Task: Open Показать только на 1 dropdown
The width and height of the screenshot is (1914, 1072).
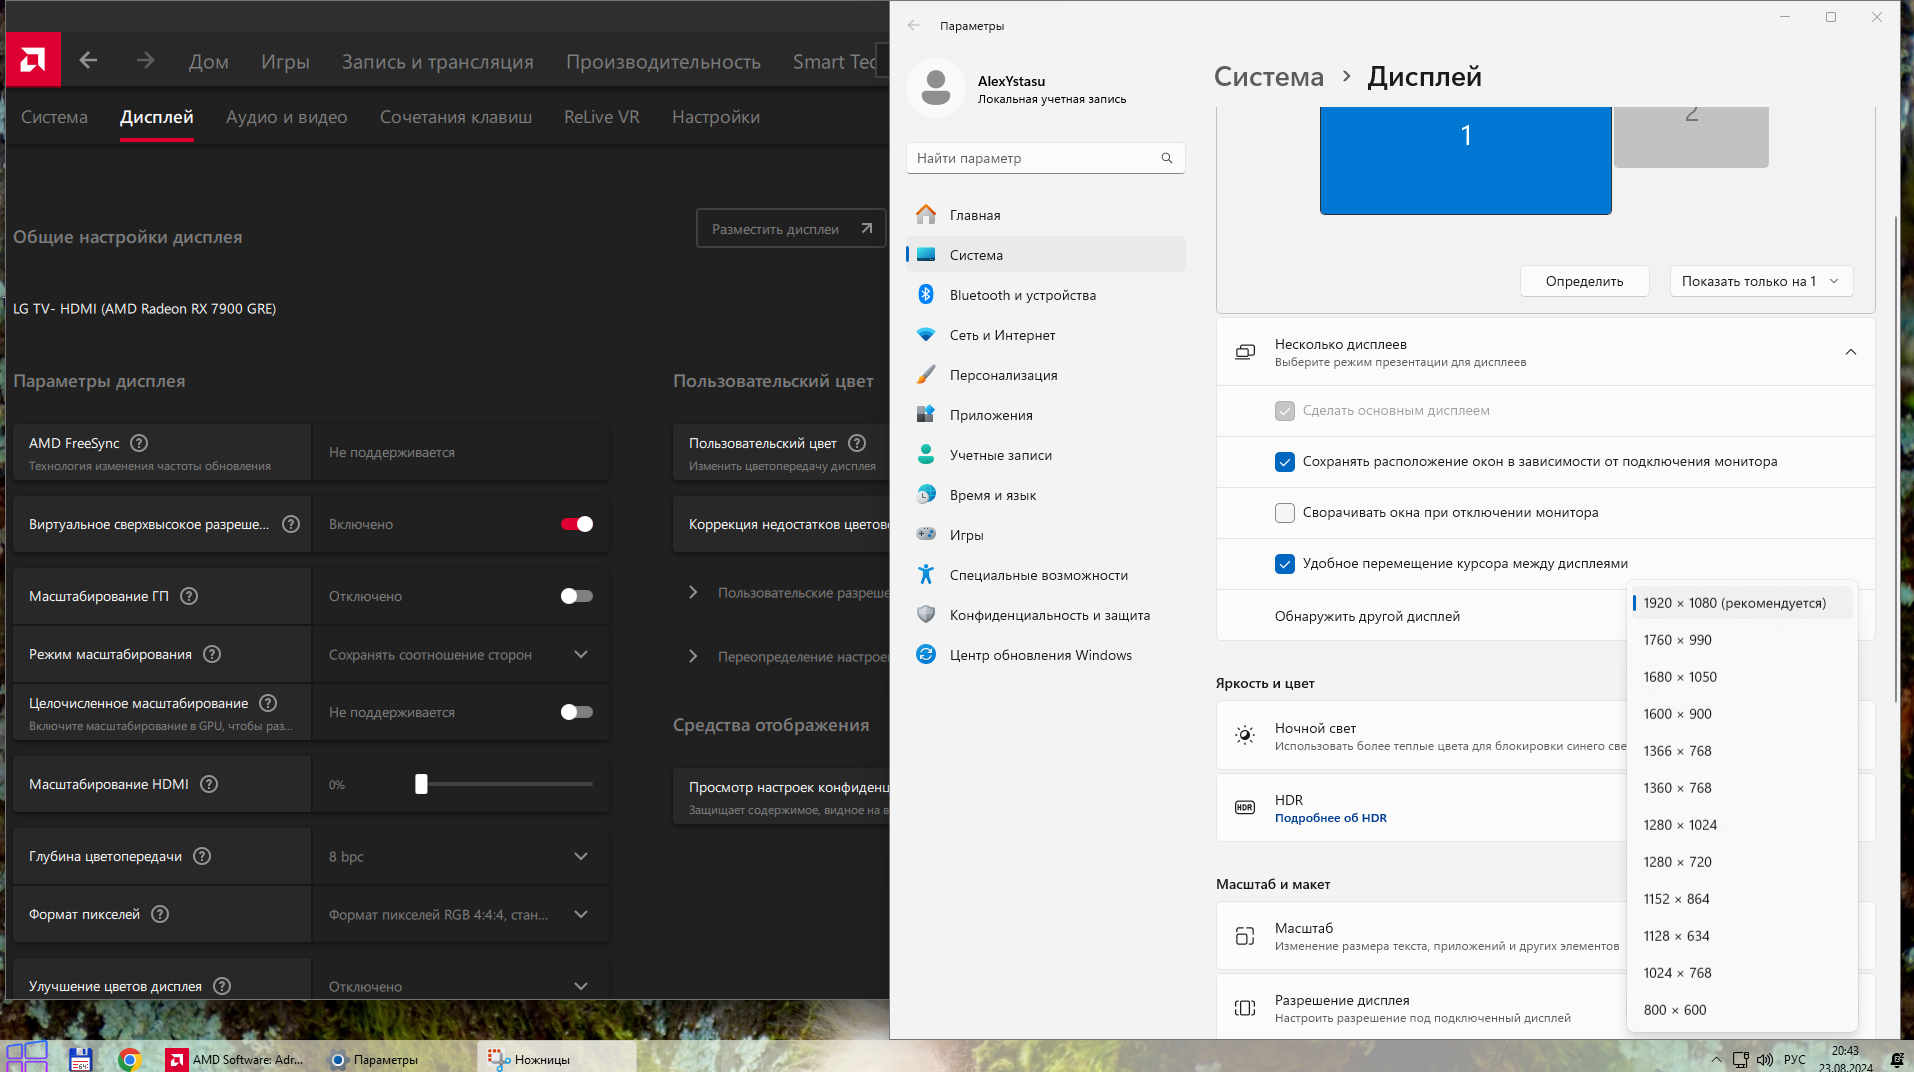Action: pyautogui.click(x=1761, y=281)
